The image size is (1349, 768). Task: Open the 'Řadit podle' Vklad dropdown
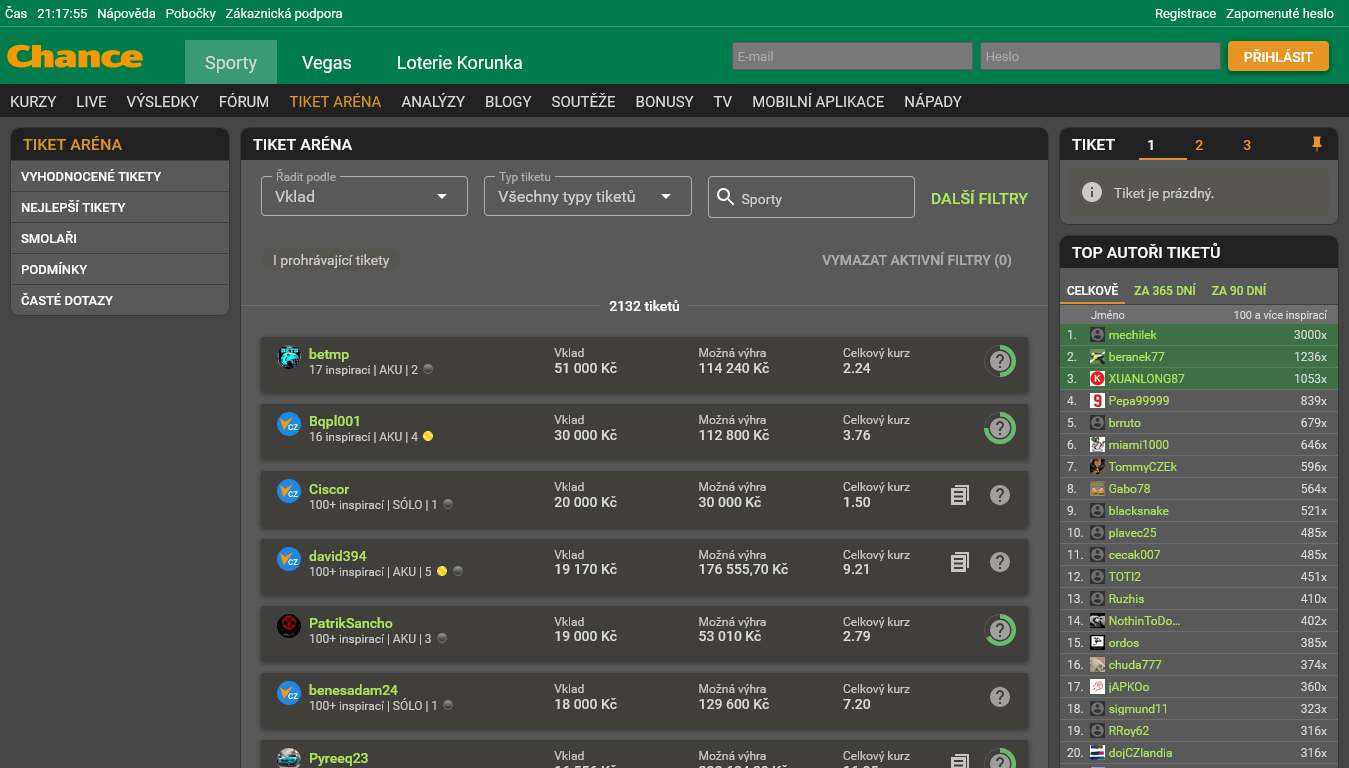(364, 196)
